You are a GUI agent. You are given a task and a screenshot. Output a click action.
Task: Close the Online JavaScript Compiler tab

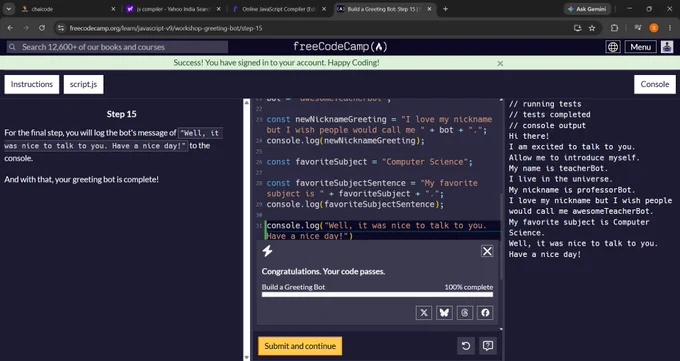(324, 9)
